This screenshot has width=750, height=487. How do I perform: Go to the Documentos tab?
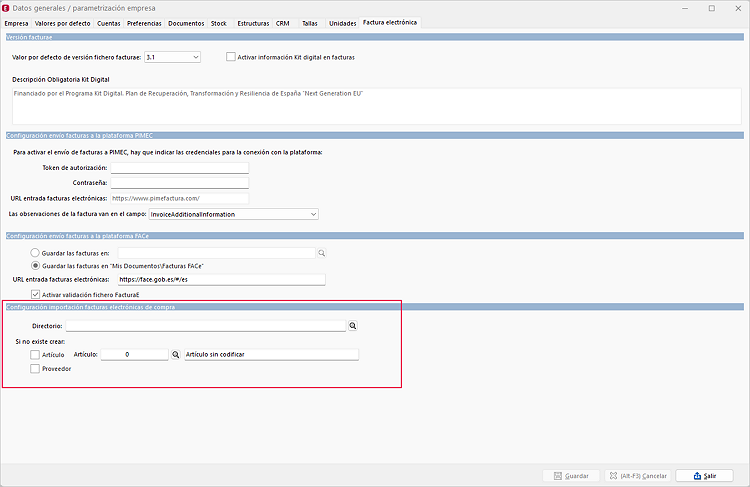click(x=186, y=23)
